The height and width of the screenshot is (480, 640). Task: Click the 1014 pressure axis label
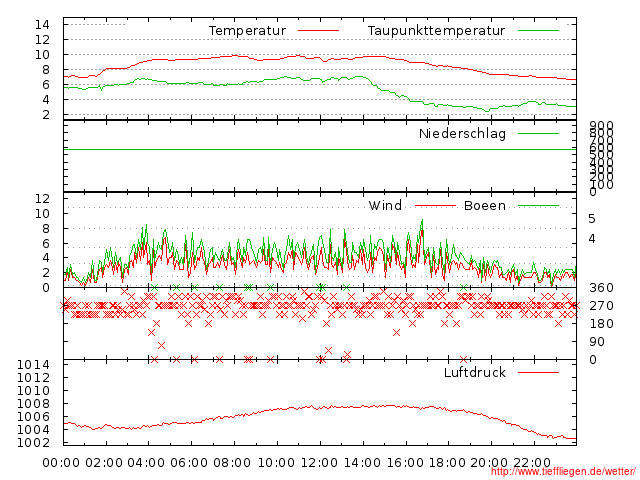[33, 364]
